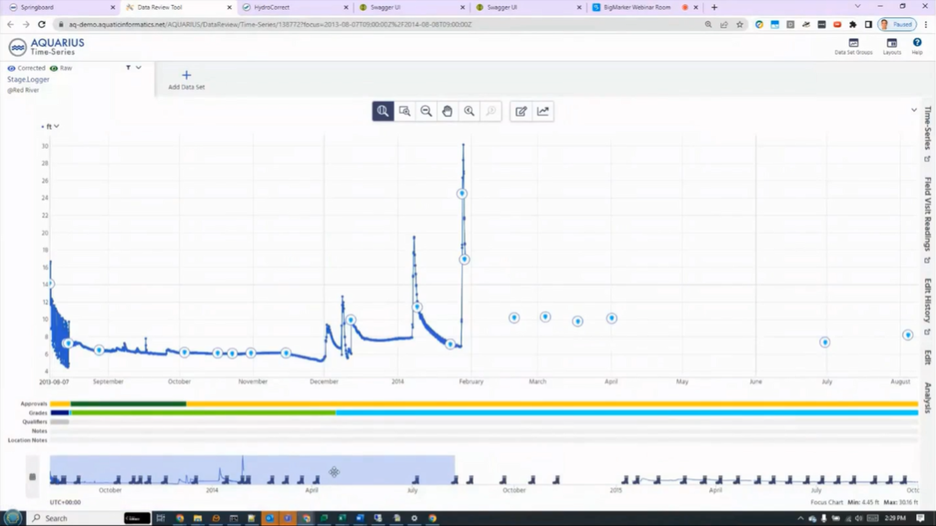Screen dimensions: 936x526
Task: Click the zoom out magnifier icon
Action: tap(426, 111)
